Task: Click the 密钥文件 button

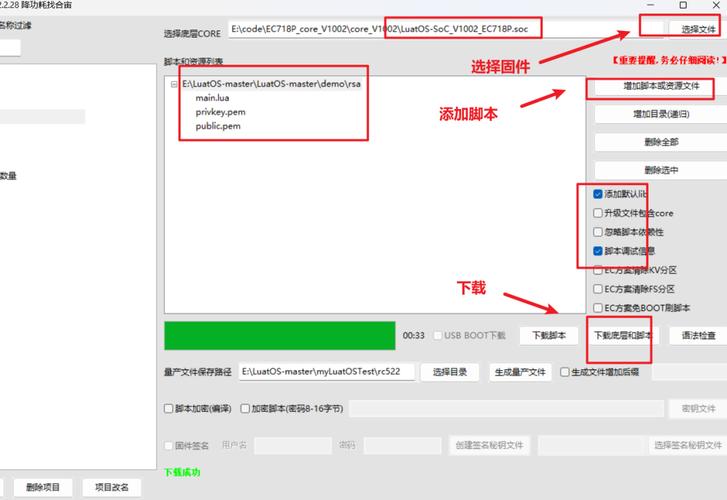Action: [698, 409]
